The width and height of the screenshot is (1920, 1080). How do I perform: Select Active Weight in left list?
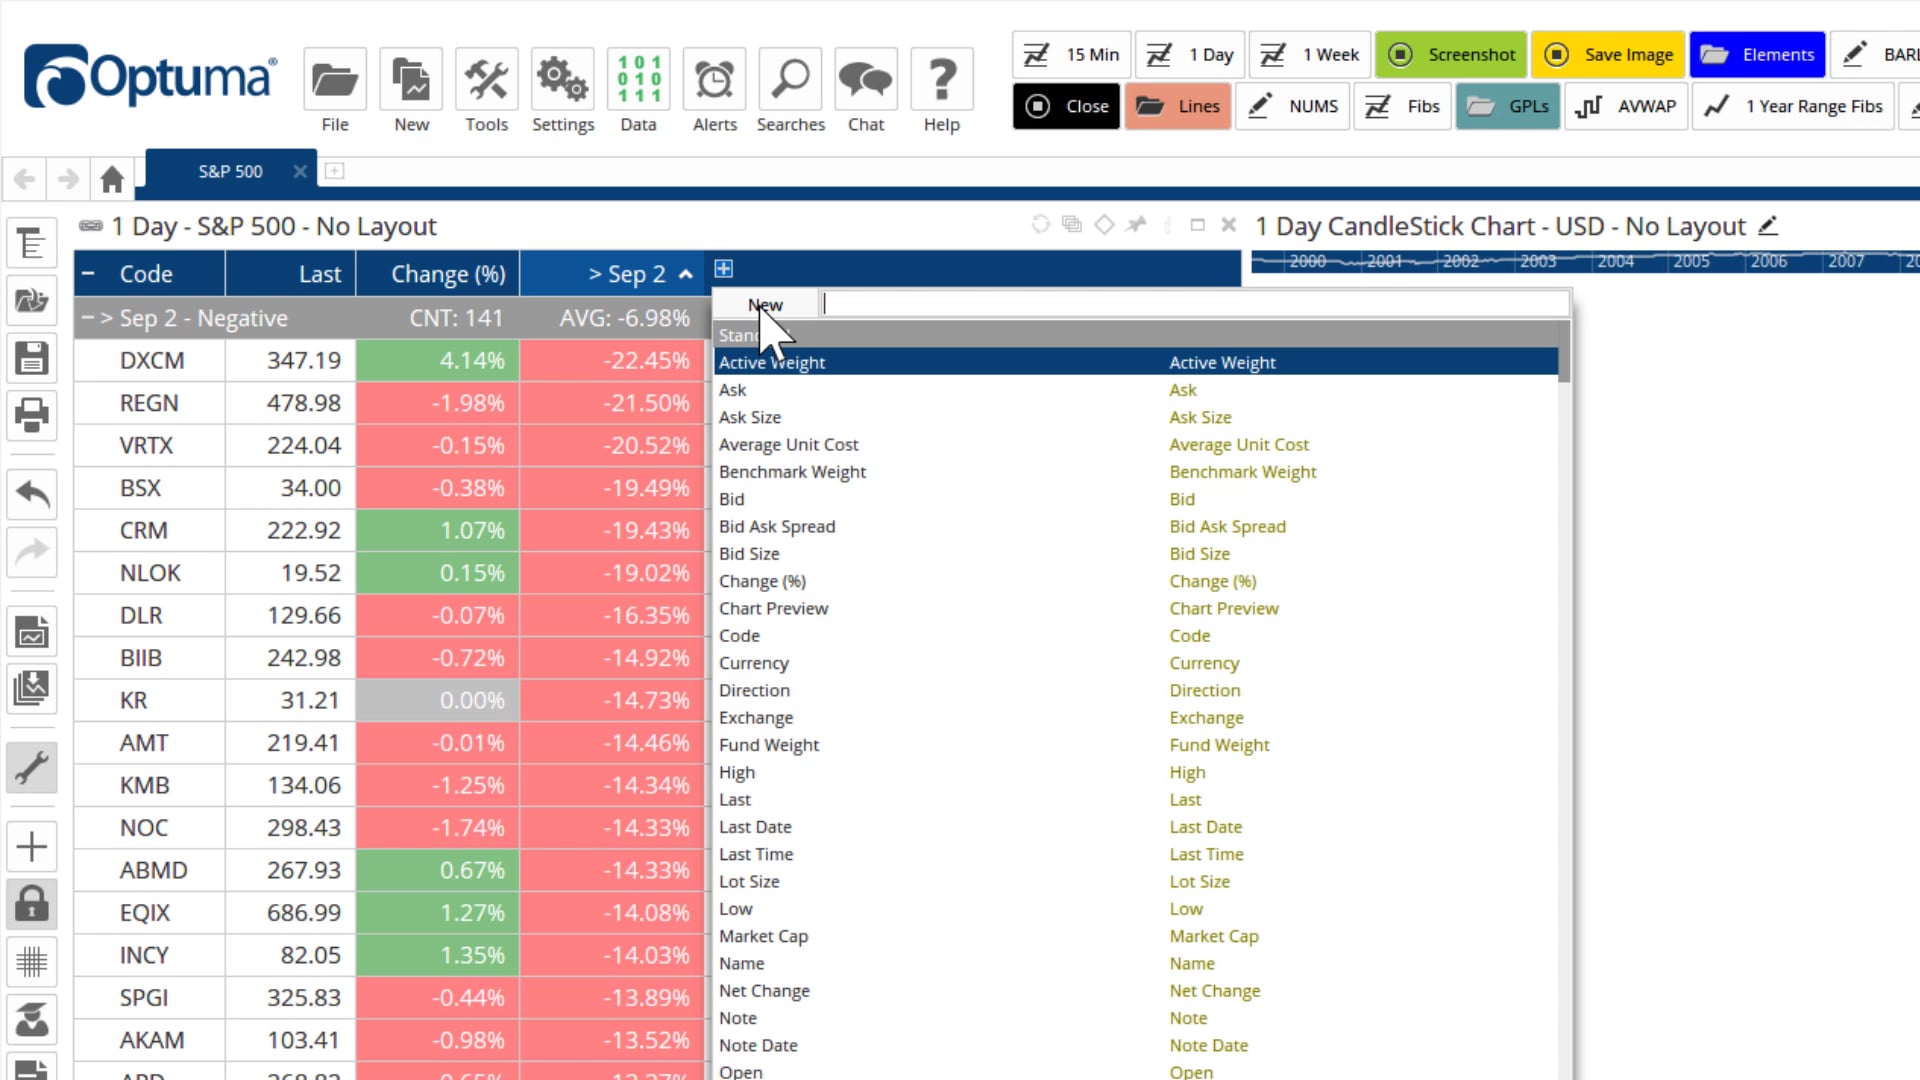coord(772,362)
